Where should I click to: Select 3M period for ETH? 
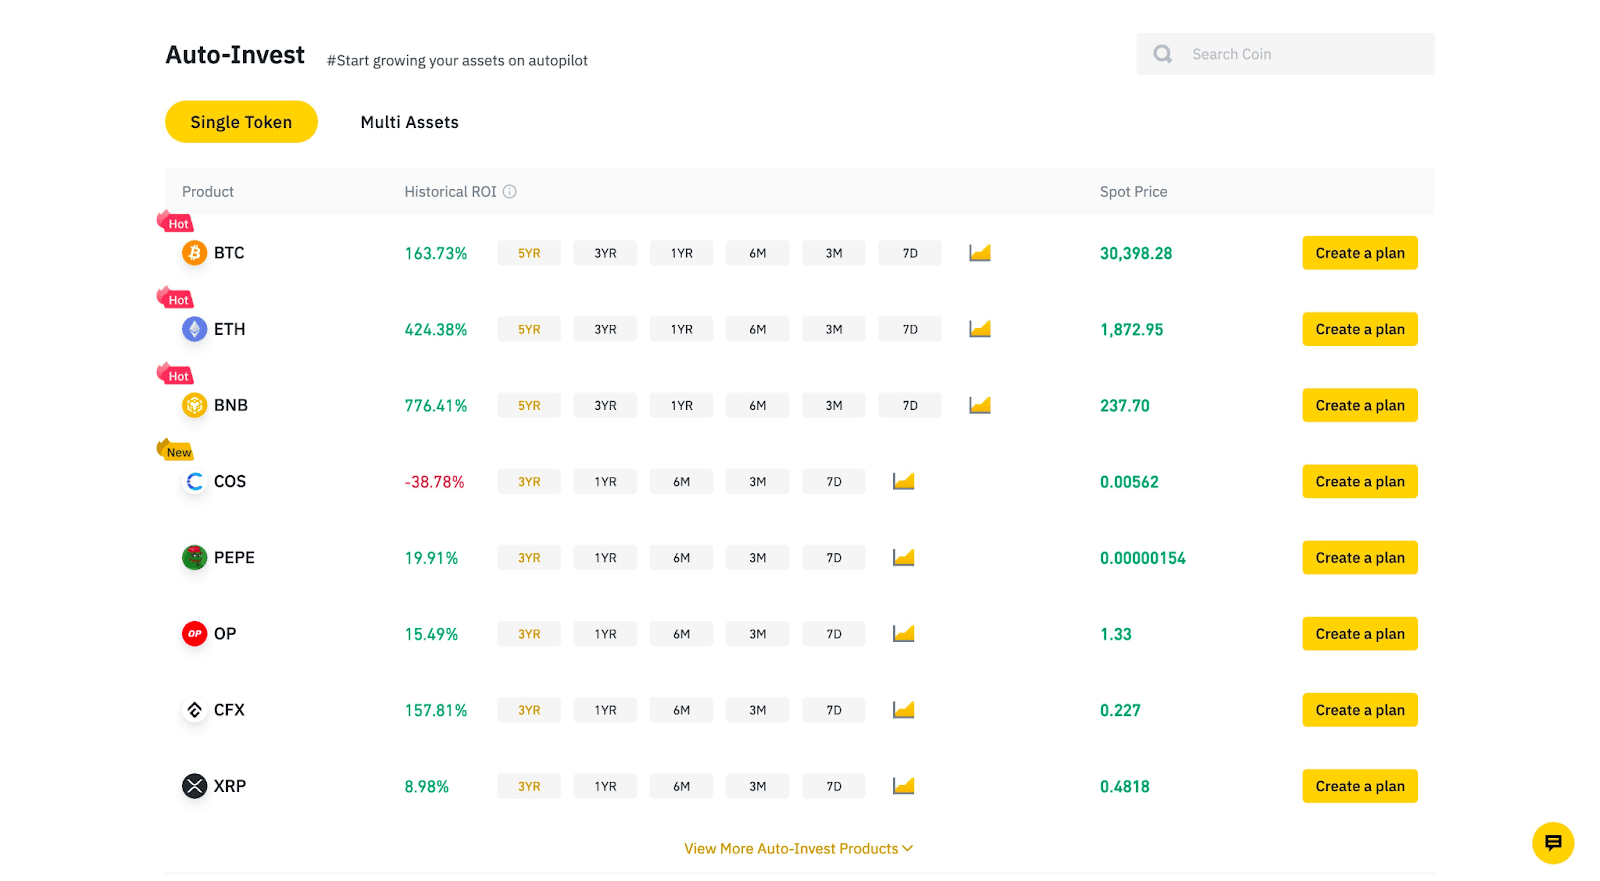pyautogui.click(x=834, y=329)
